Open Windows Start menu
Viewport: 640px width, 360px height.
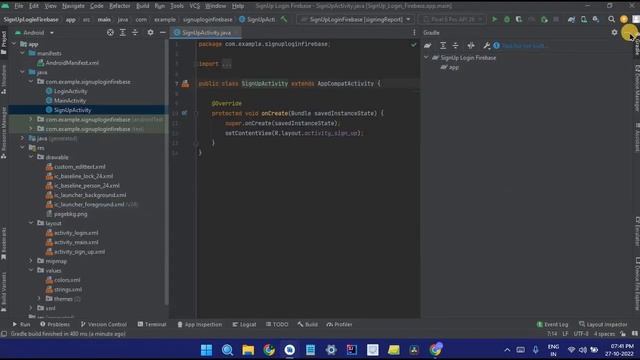click(x=207, y=350)
